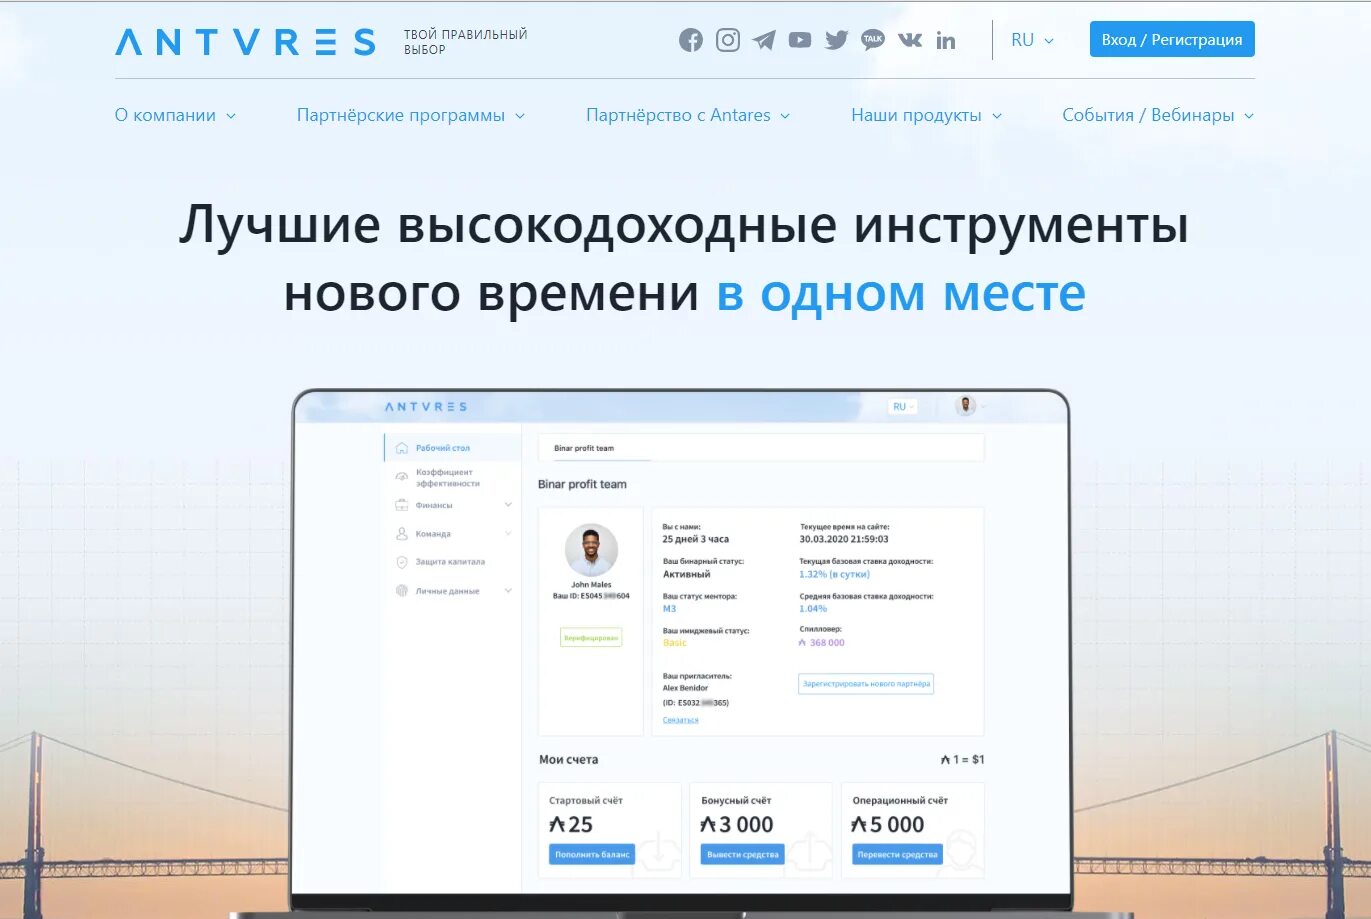Open the Facebook social icon
Image resolution: width=1371 pixels, height=919 pixels.
tap(691, 40)
